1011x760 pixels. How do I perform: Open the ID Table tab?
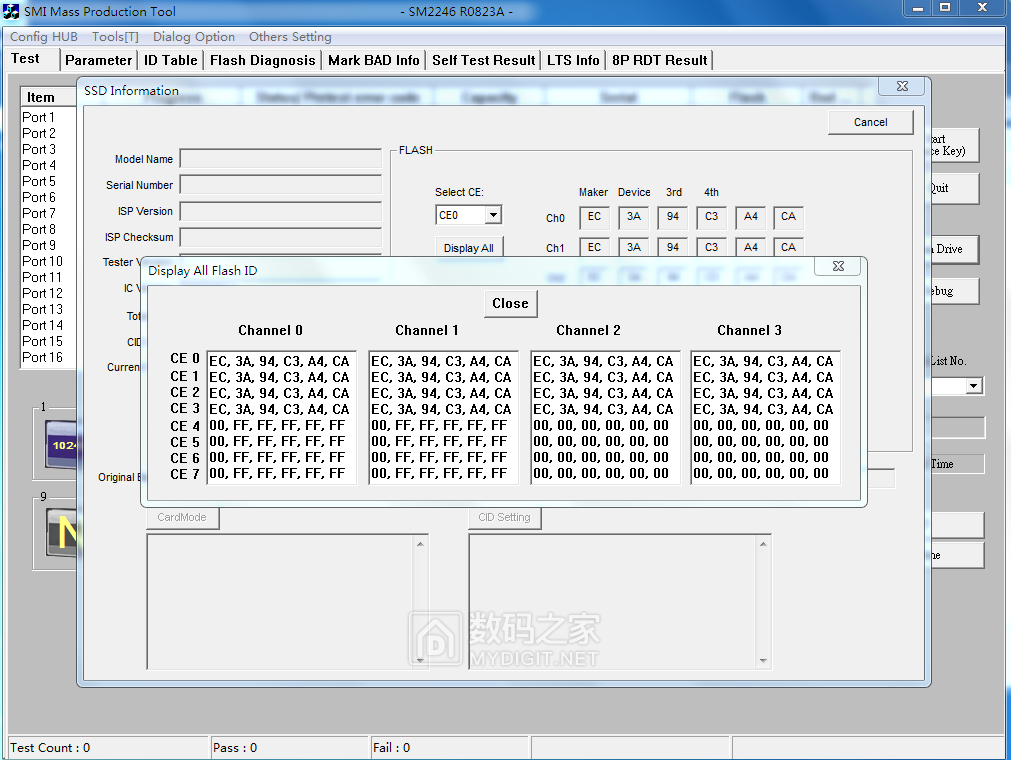coord(170,60)
